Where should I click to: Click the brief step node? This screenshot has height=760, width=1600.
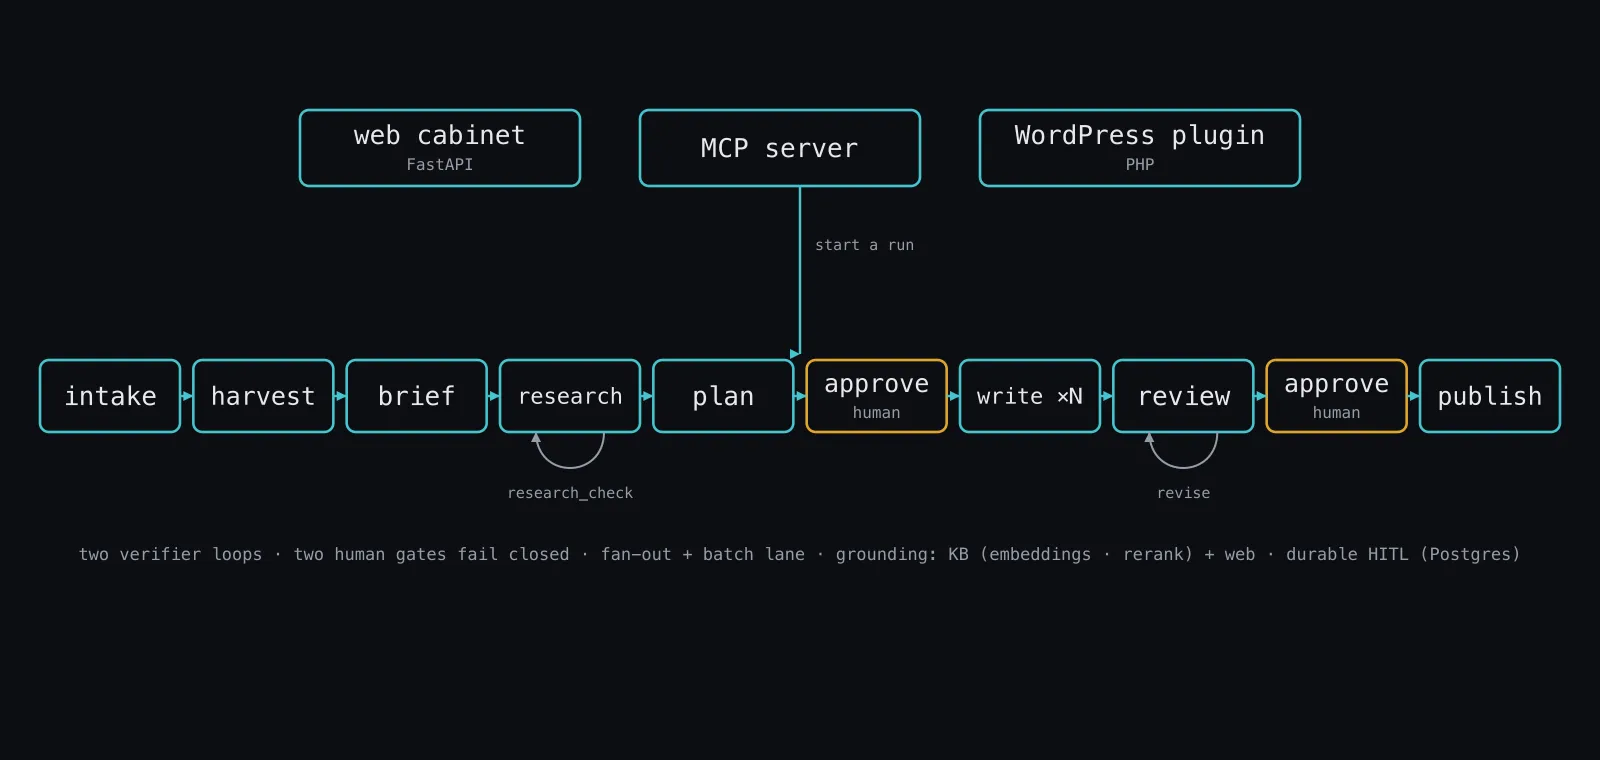click(x=417, y=396)
